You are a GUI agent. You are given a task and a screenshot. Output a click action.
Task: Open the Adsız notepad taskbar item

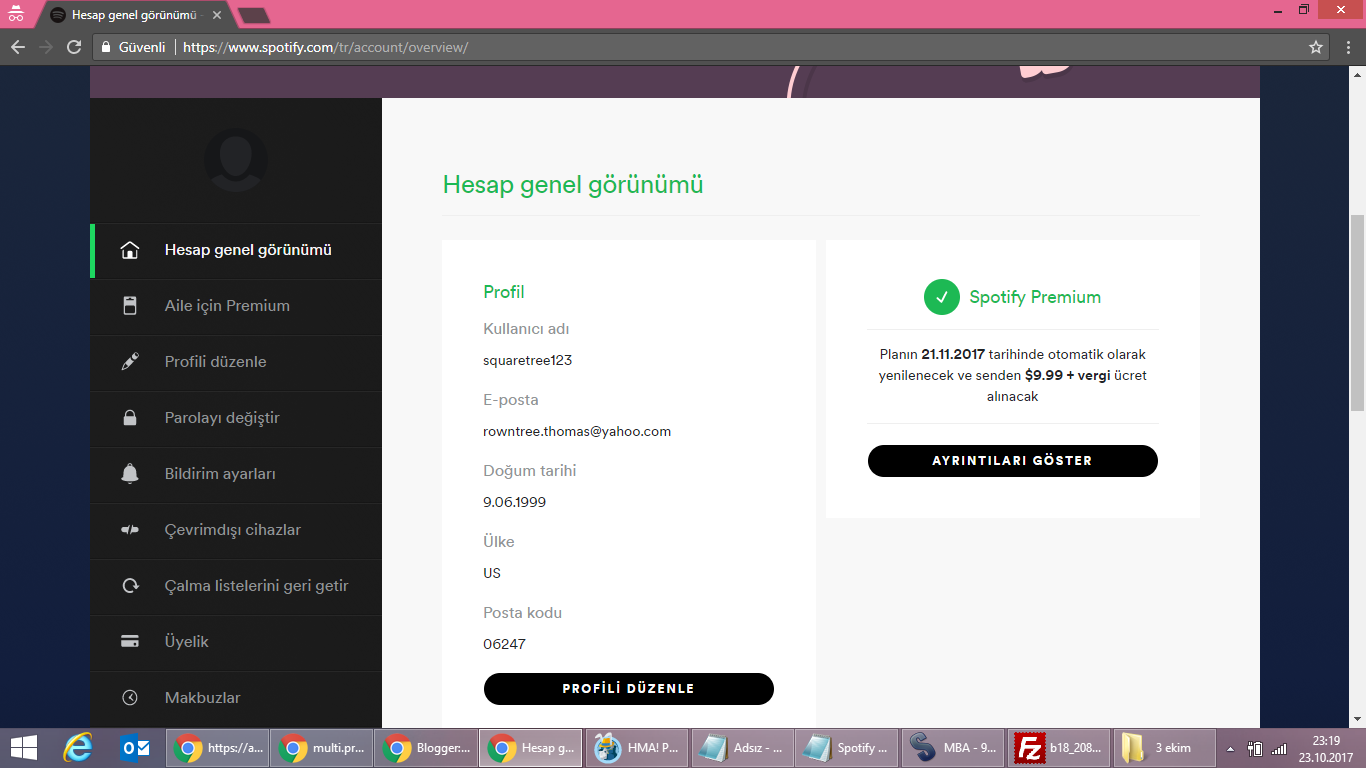[743, 748]
